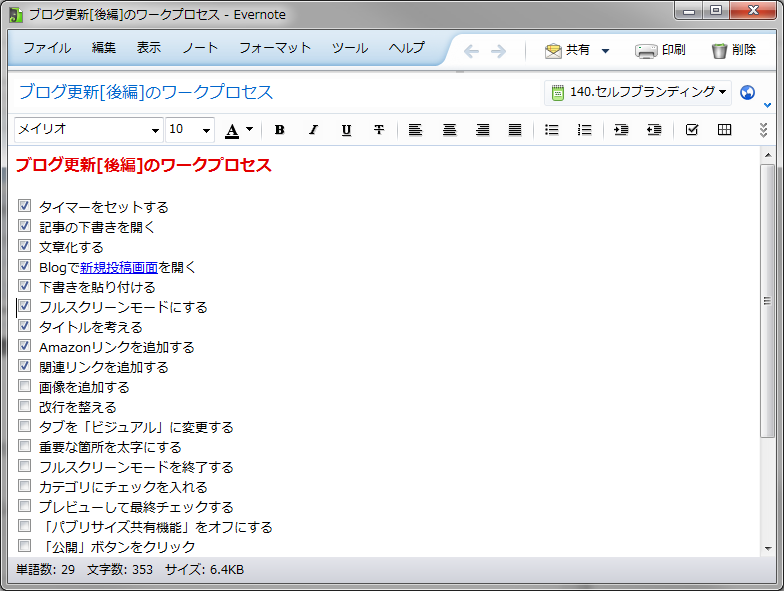This screenshot has width=784, height=591.
Task: Insert a bulleted list
Action: point(551,130)
